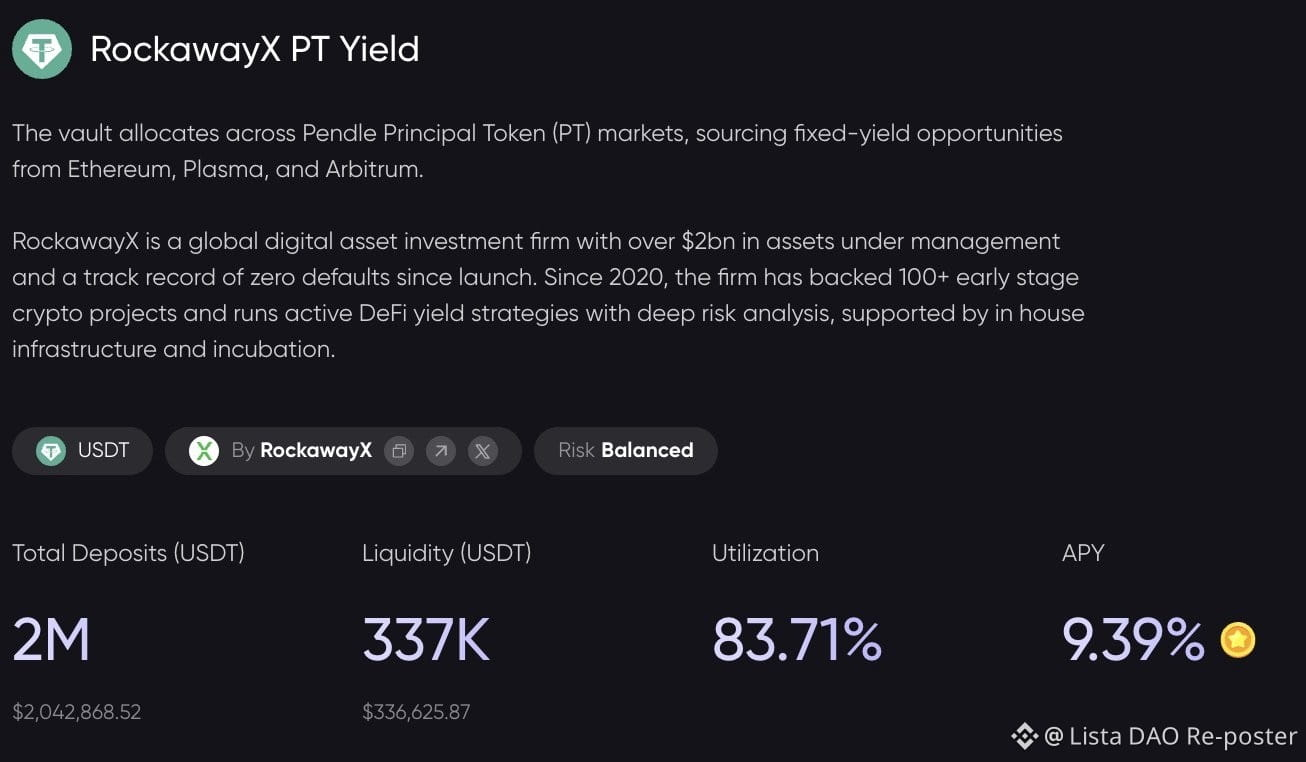Open the RockawayX X (Twitter) profile icon

pyautogui.click(x=483, y=451)
